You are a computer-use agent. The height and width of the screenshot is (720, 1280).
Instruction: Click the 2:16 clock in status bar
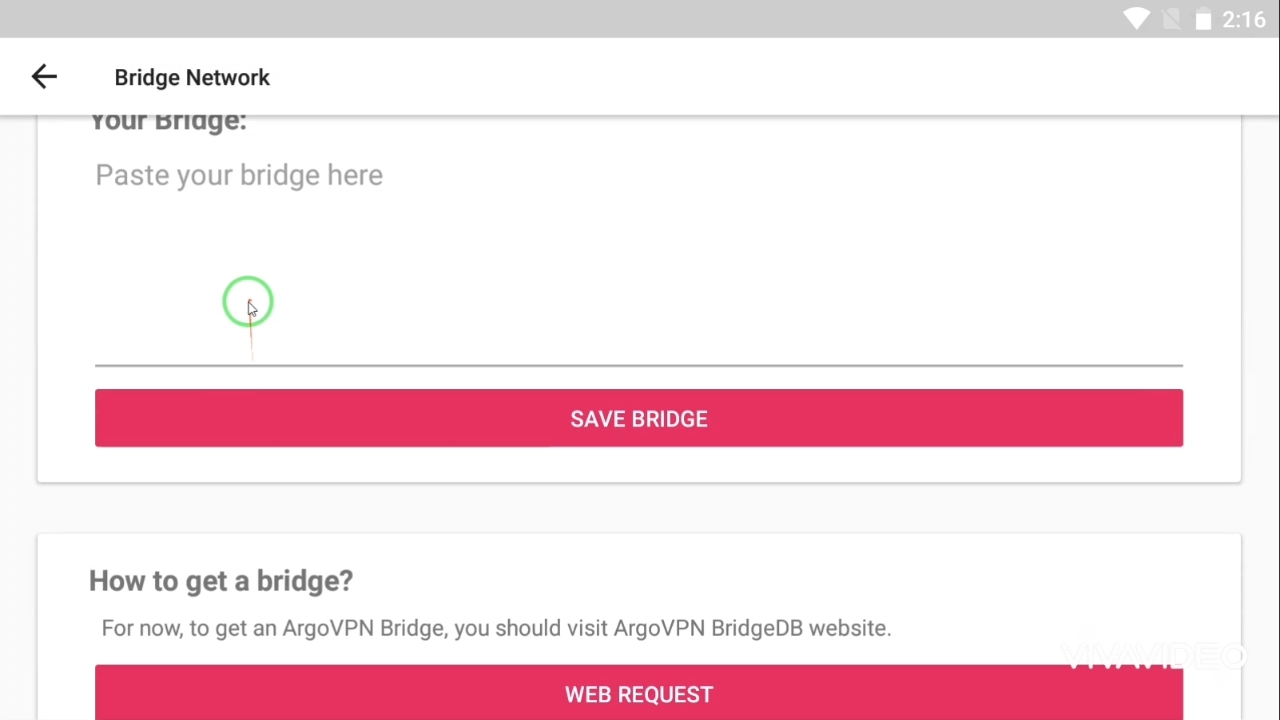point(1244,19)
